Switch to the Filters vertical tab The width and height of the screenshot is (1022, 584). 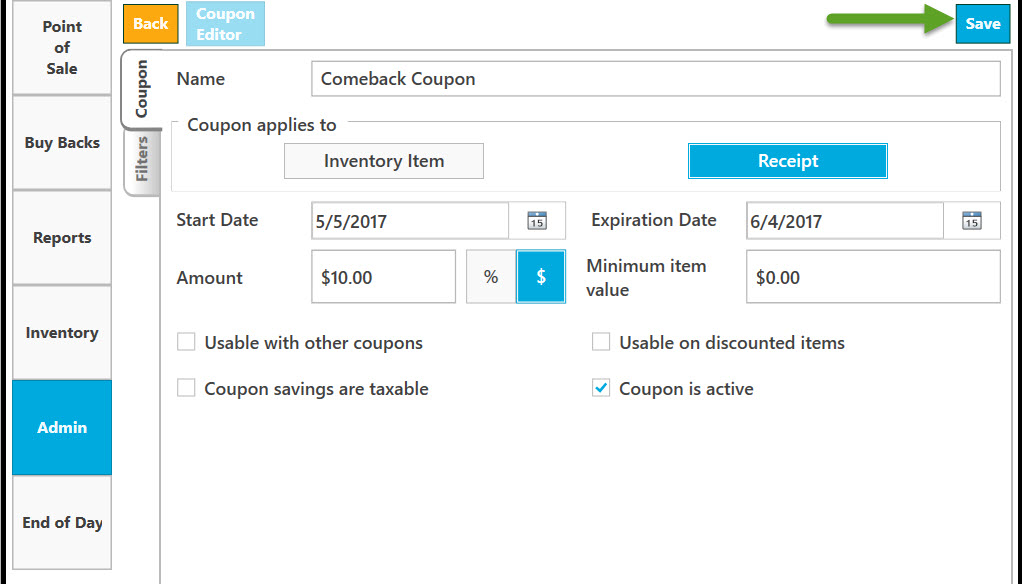coord(142,160)
